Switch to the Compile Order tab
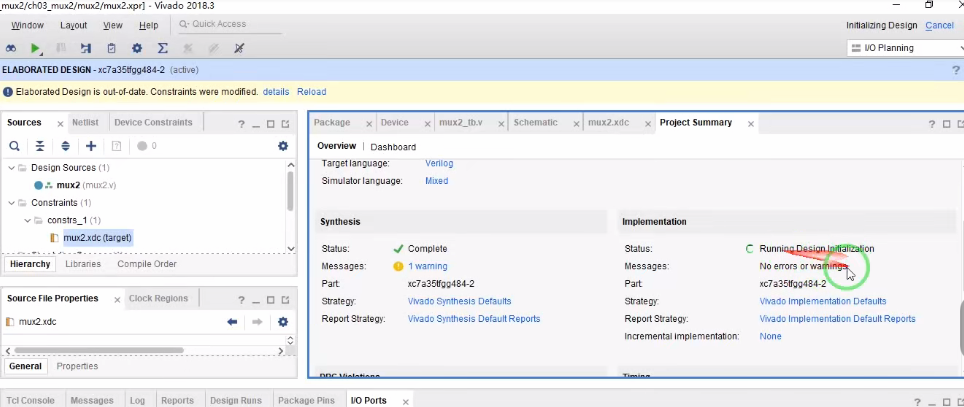 click(147, 264)
